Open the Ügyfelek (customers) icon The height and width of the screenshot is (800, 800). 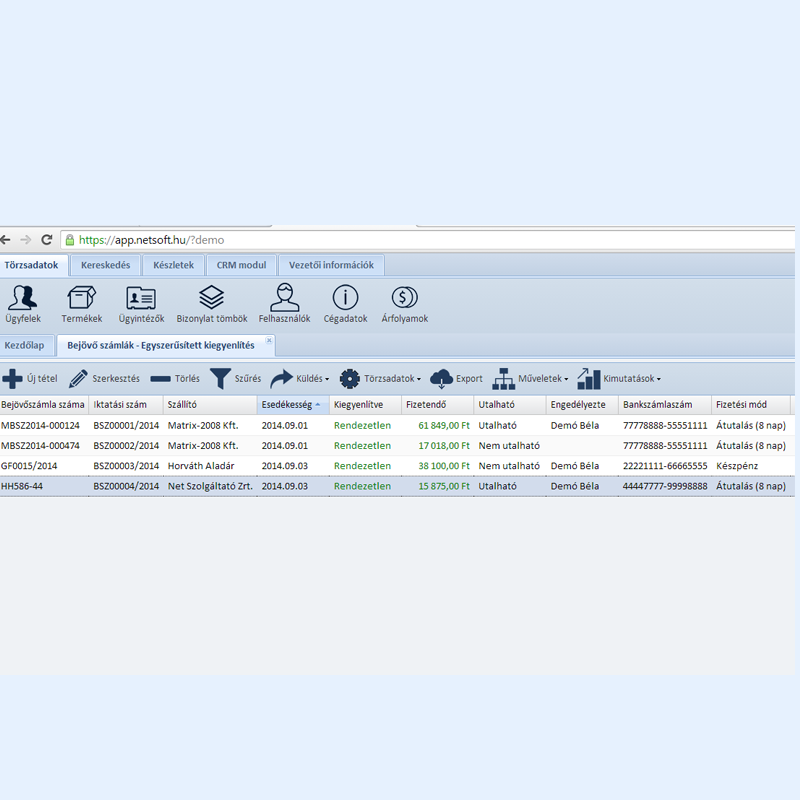point(21,298)
